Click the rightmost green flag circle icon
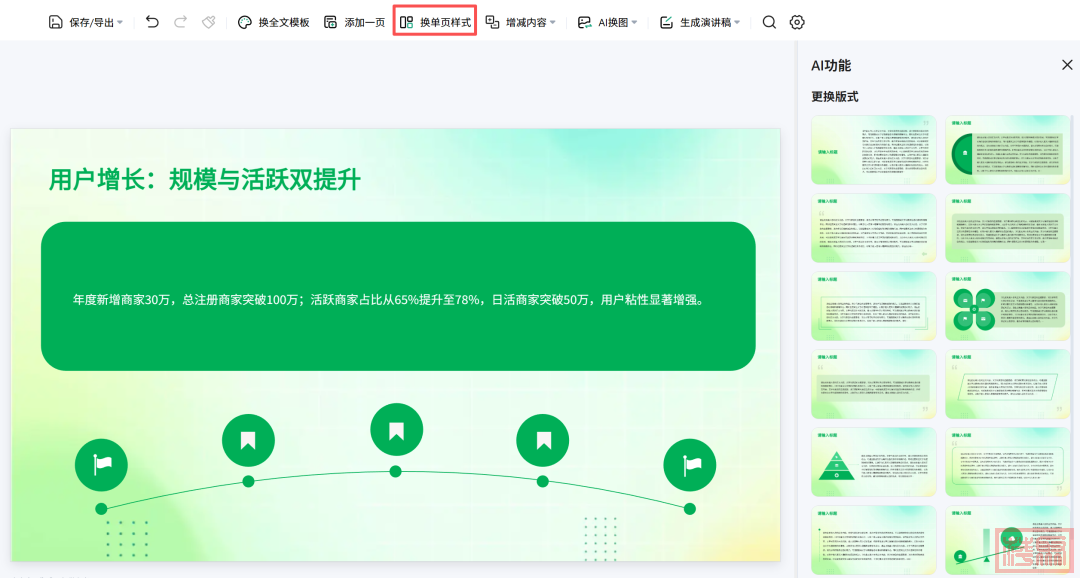This screenshot has height=578, width=1080. (690, 465)
